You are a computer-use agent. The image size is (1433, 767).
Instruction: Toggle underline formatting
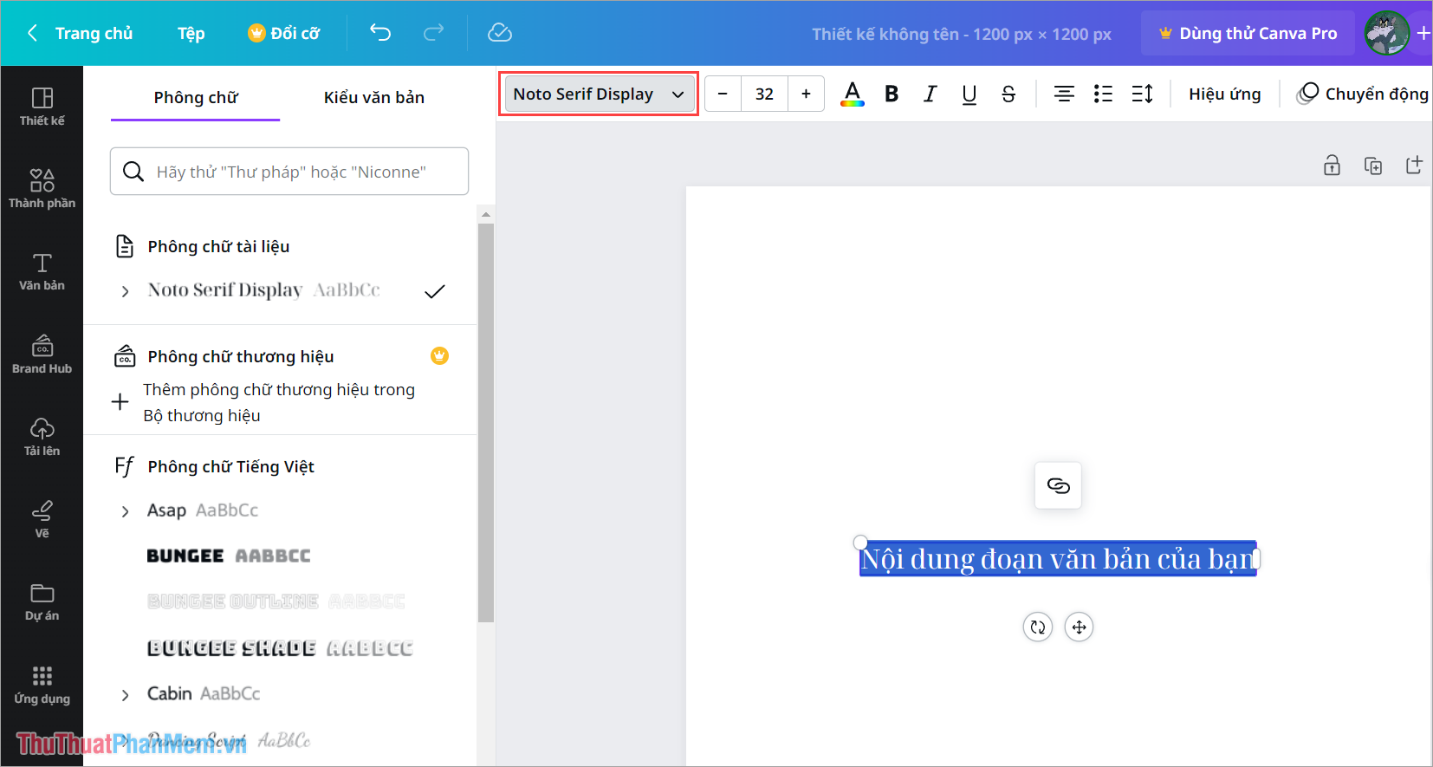[x=969, y=94]
